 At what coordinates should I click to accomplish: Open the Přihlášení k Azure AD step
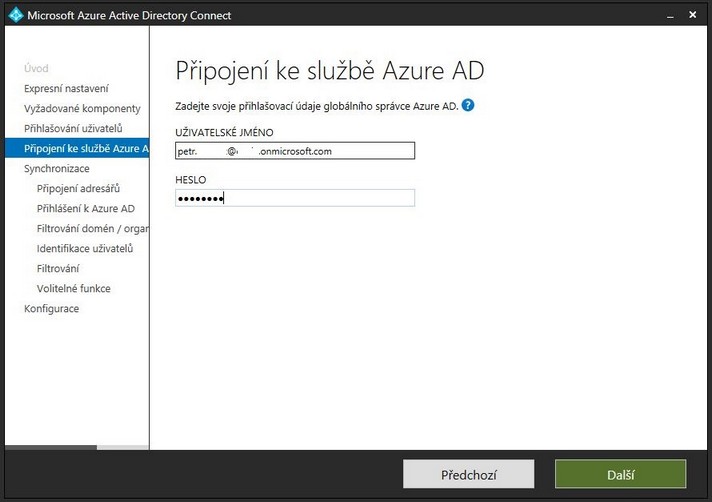click(86, 208)
